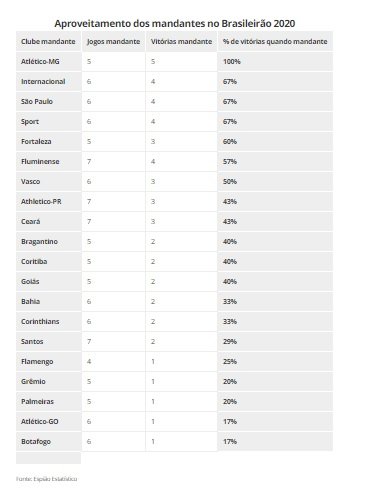Viewport: 376px width, 494px height.
Task: Select the Internacional club cell
Action: pyautogui.click(x=48, y=81)
